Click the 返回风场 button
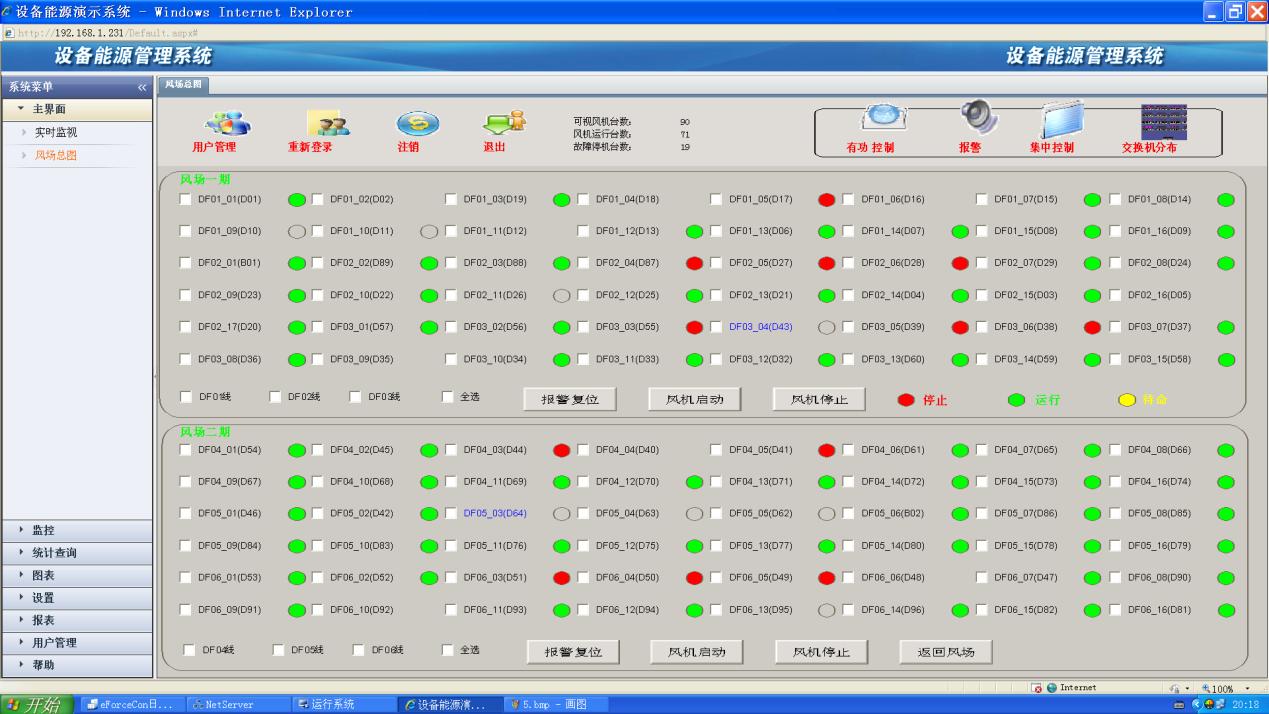The height and width of the screenshot is (714, 1269). point(945,652)
